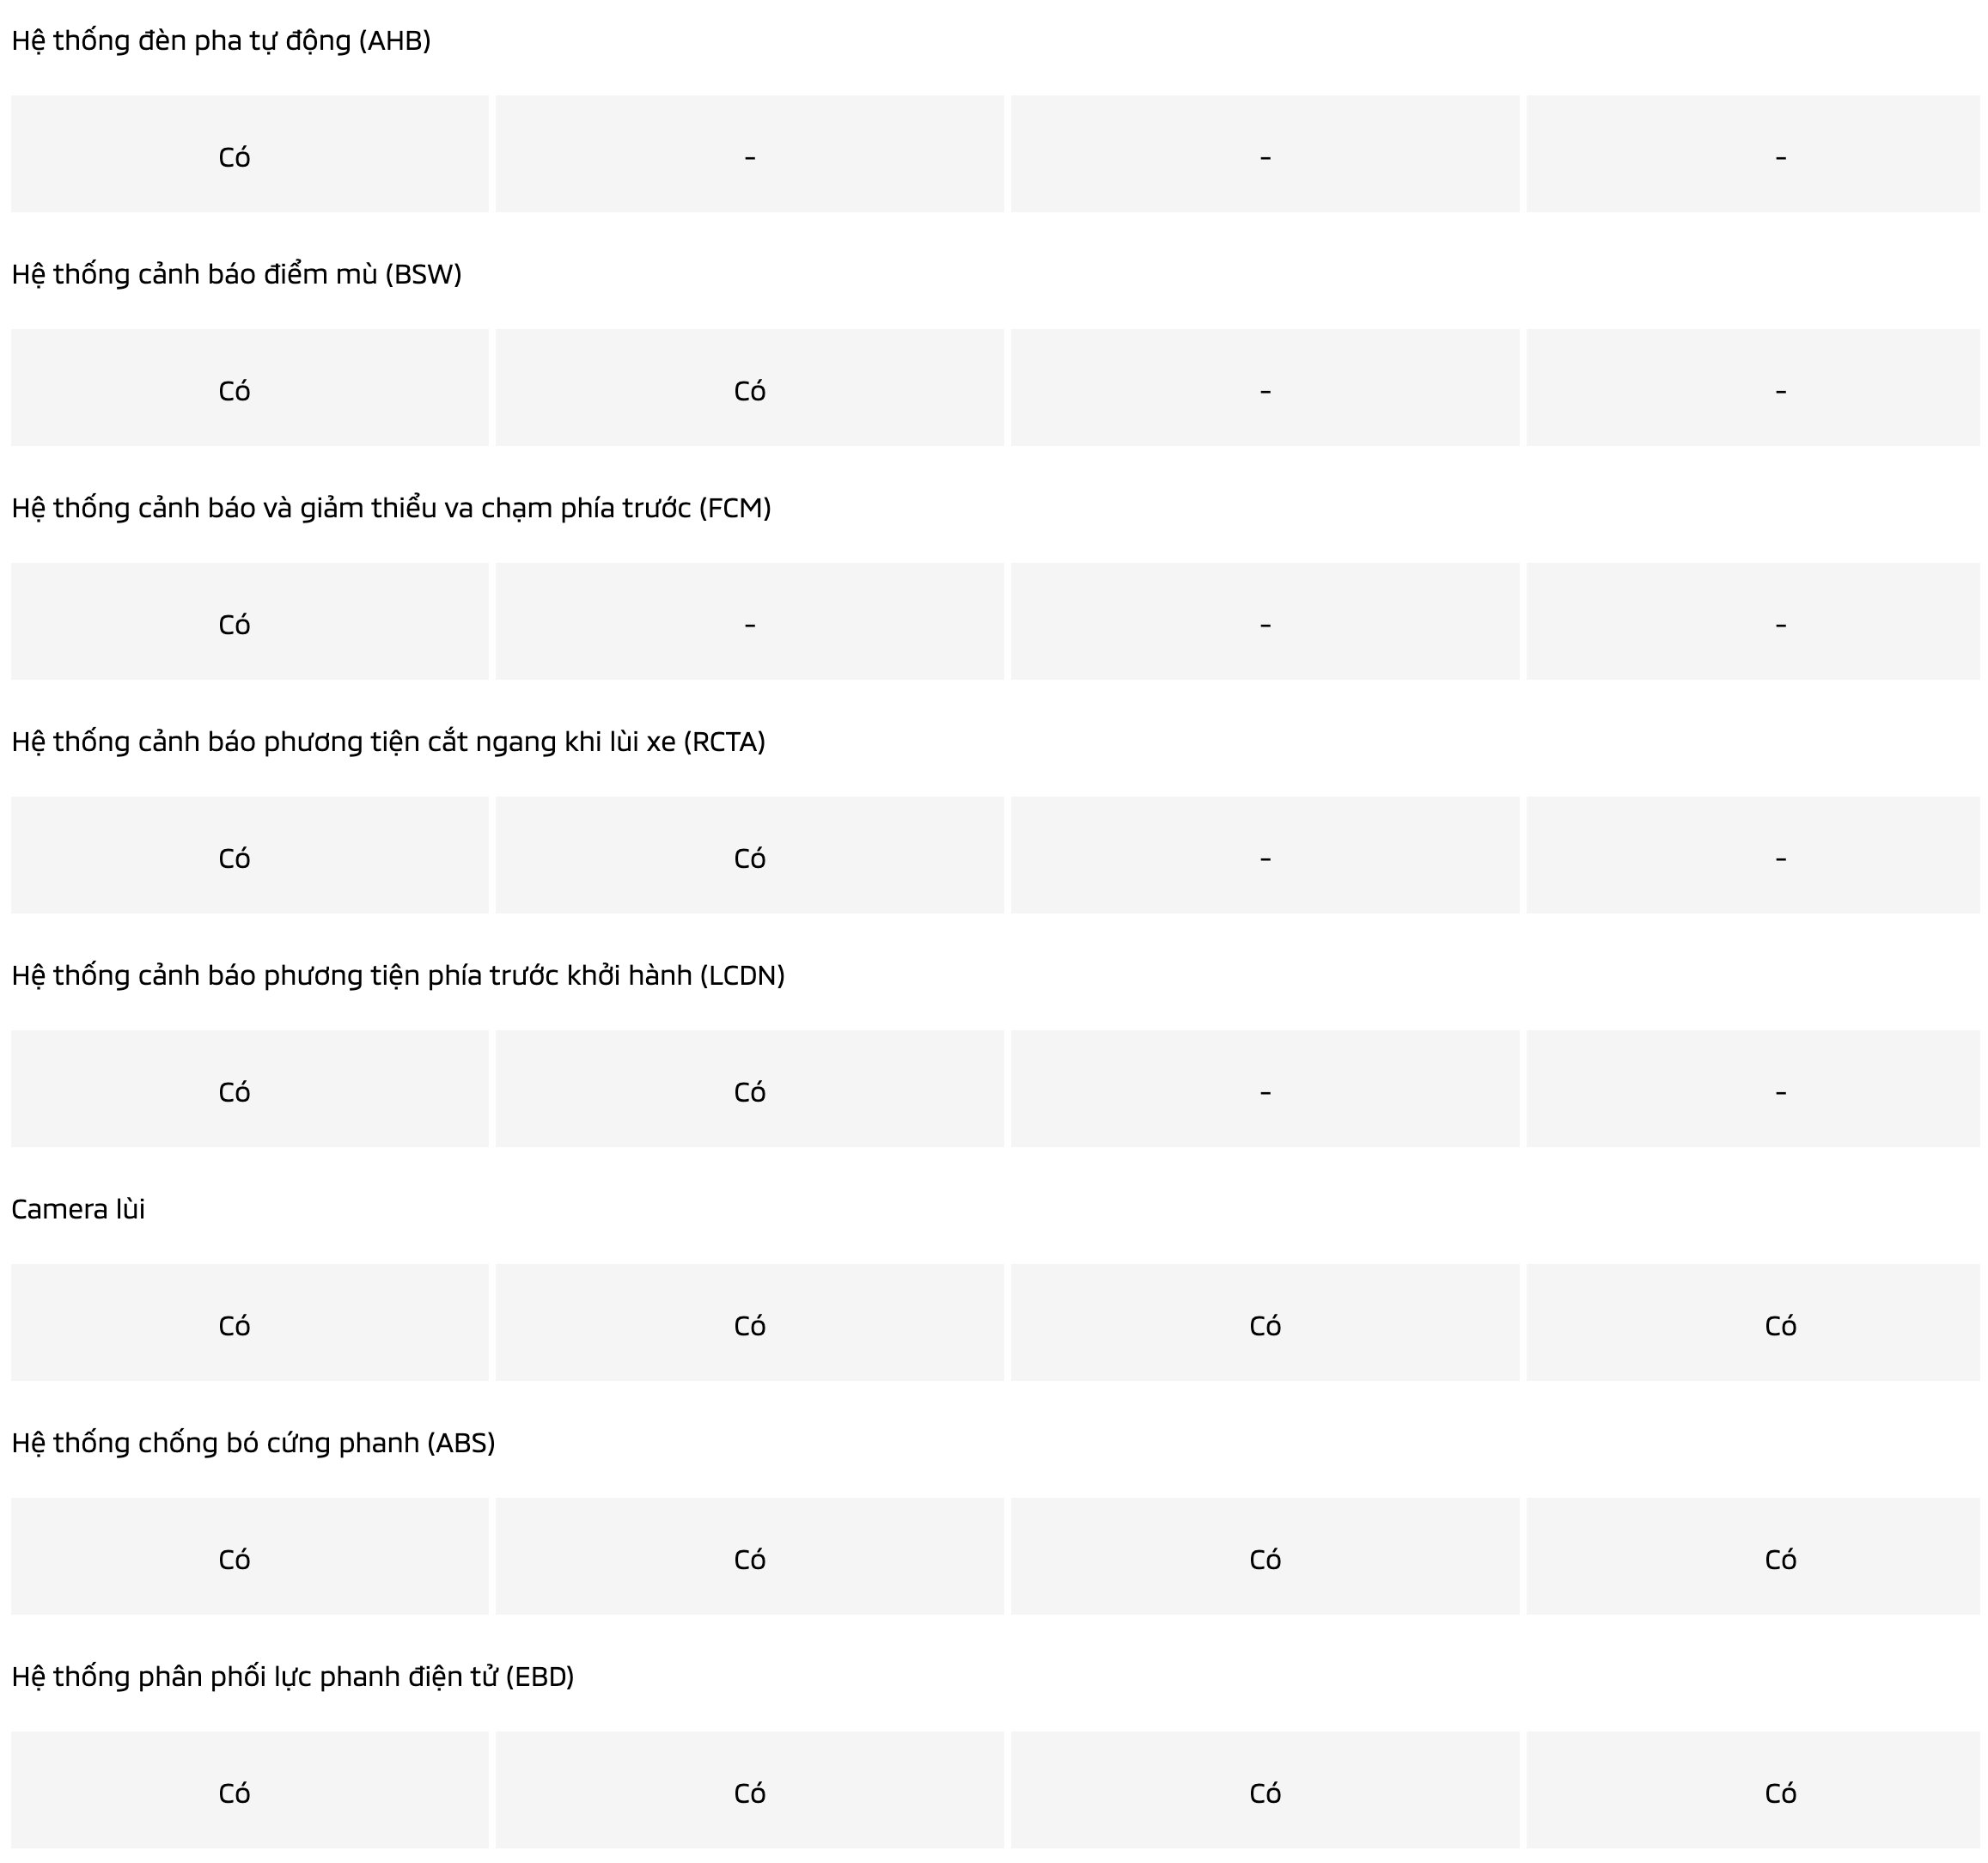Click the only "Có" cell in FCM row
This screenshot has width=1988, height=1863.
pos(234,625)
